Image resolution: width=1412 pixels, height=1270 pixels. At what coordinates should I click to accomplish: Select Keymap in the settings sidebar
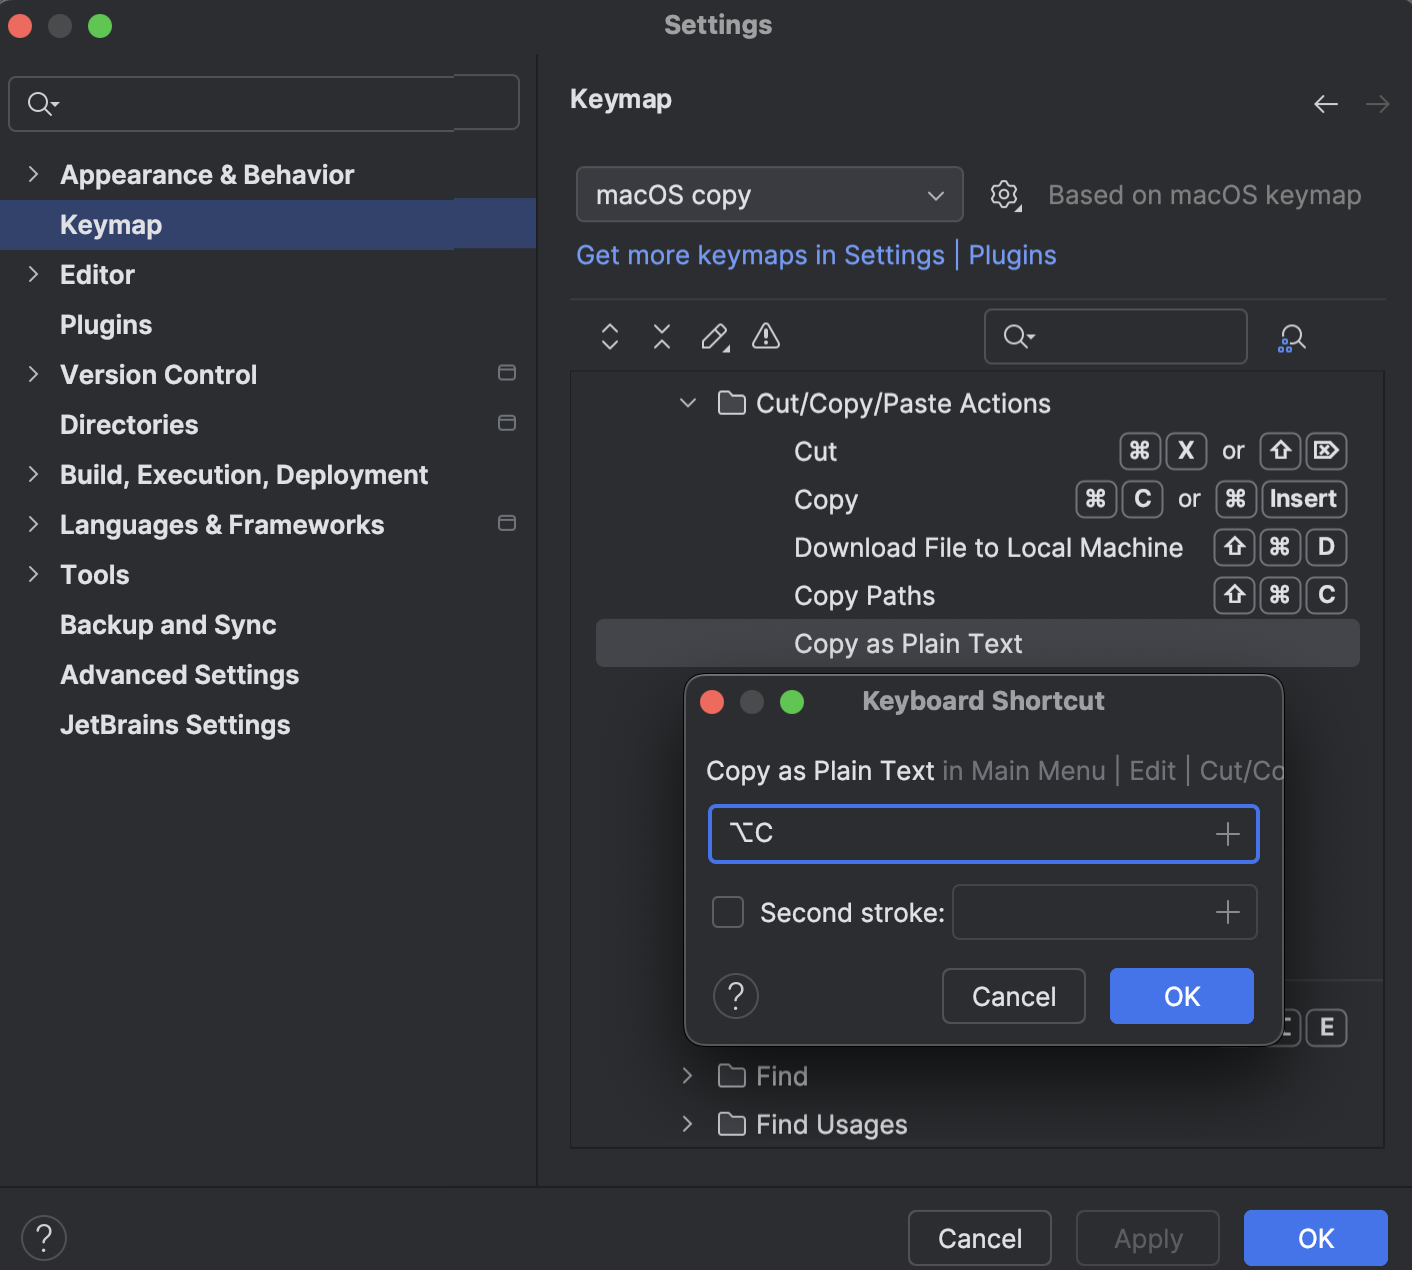tap(110, 224)
